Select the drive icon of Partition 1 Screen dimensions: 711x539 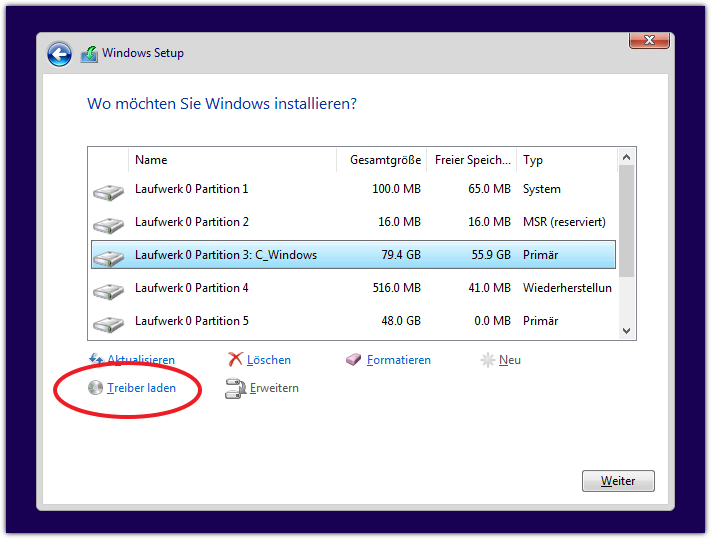(x=108, y=192)
